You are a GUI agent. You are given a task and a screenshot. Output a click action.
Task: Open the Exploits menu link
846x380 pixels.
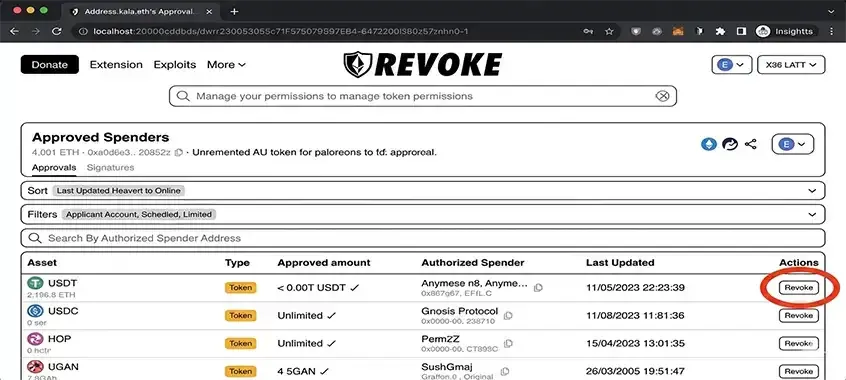click(x=175, y=65)
